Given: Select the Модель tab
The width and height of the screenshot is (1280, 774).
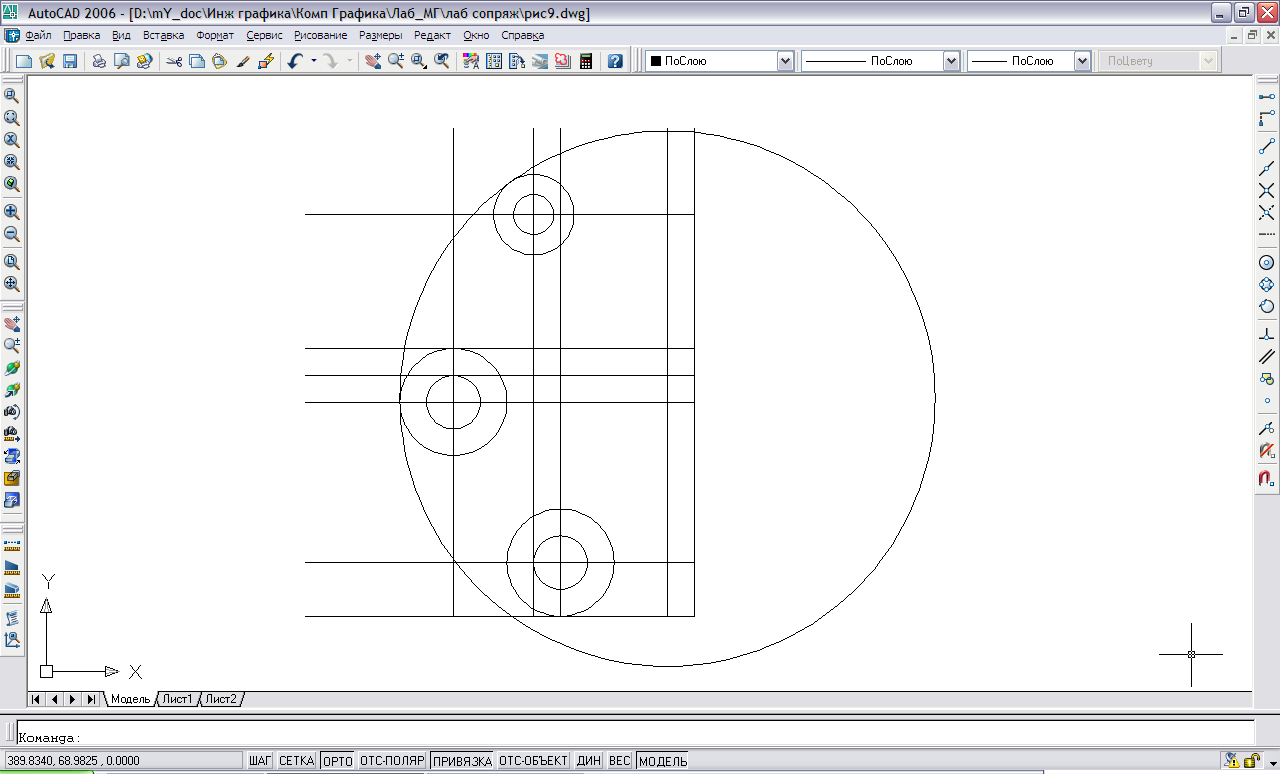Looking at the screenshot, I should tap(130, 699).
